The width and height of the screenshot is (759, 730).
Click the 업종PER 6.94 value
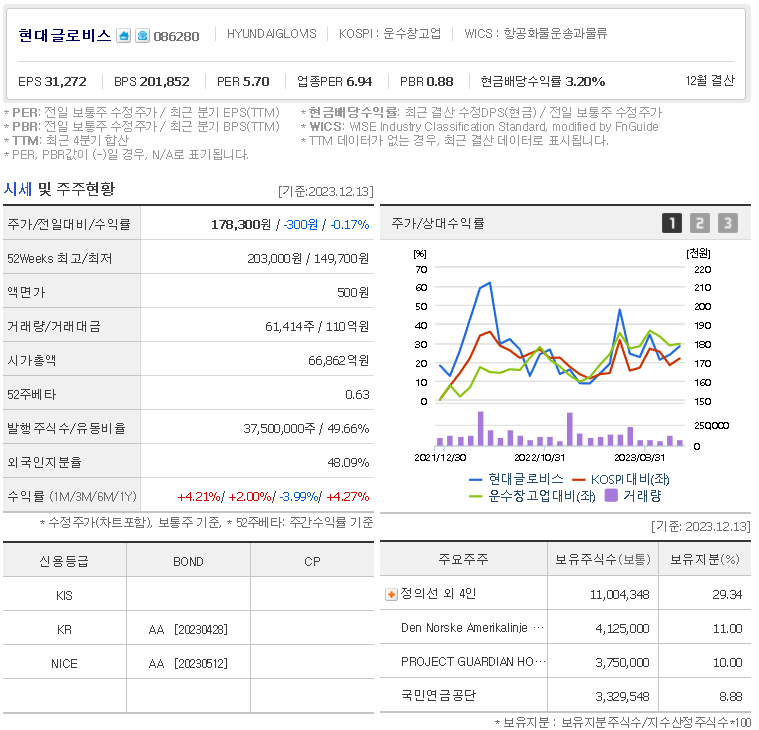pos(334,81)
